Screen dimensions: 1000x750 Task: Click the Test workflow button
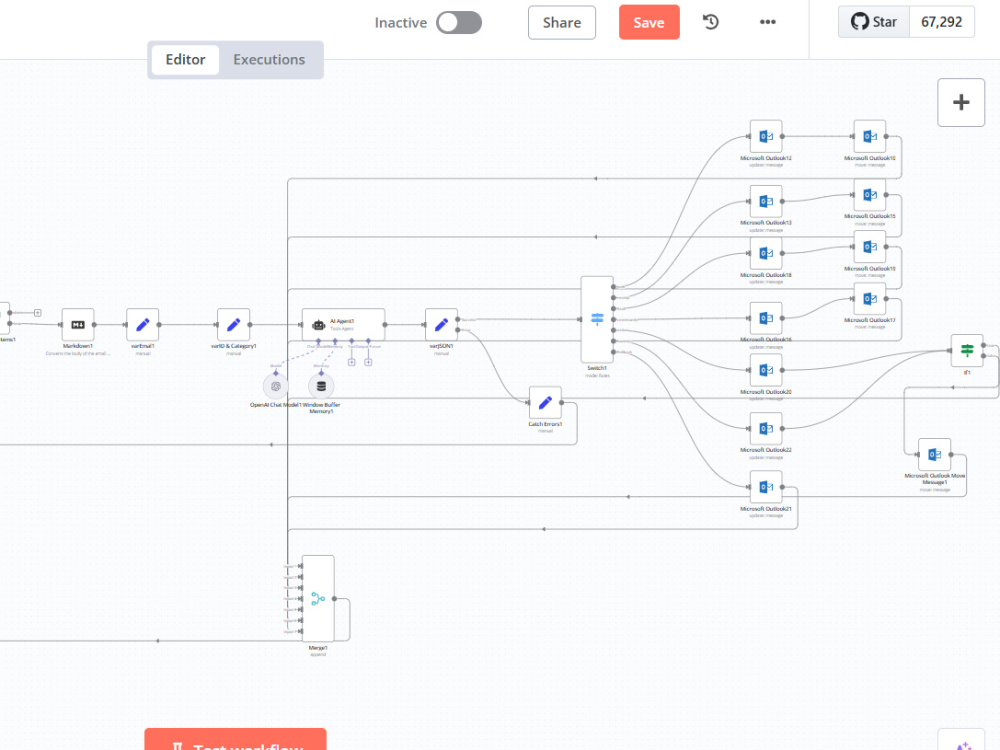pos(235,740)
